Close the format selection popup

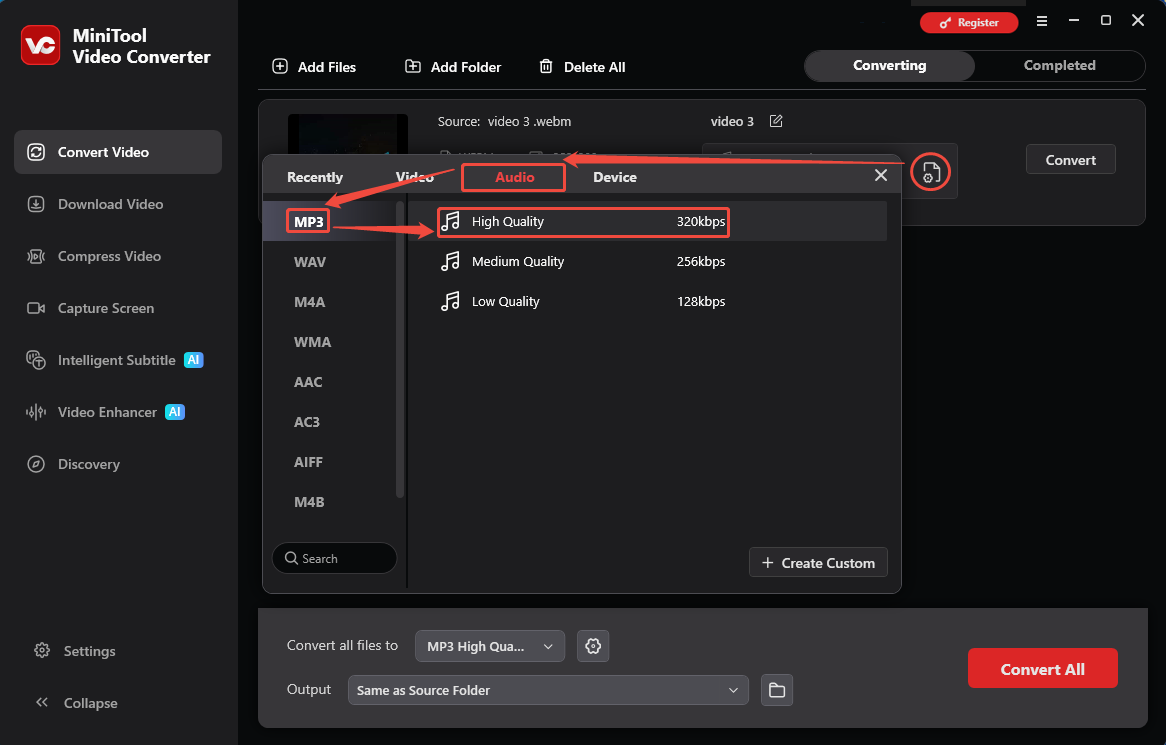pyautogui.click(x=881, y=175)
